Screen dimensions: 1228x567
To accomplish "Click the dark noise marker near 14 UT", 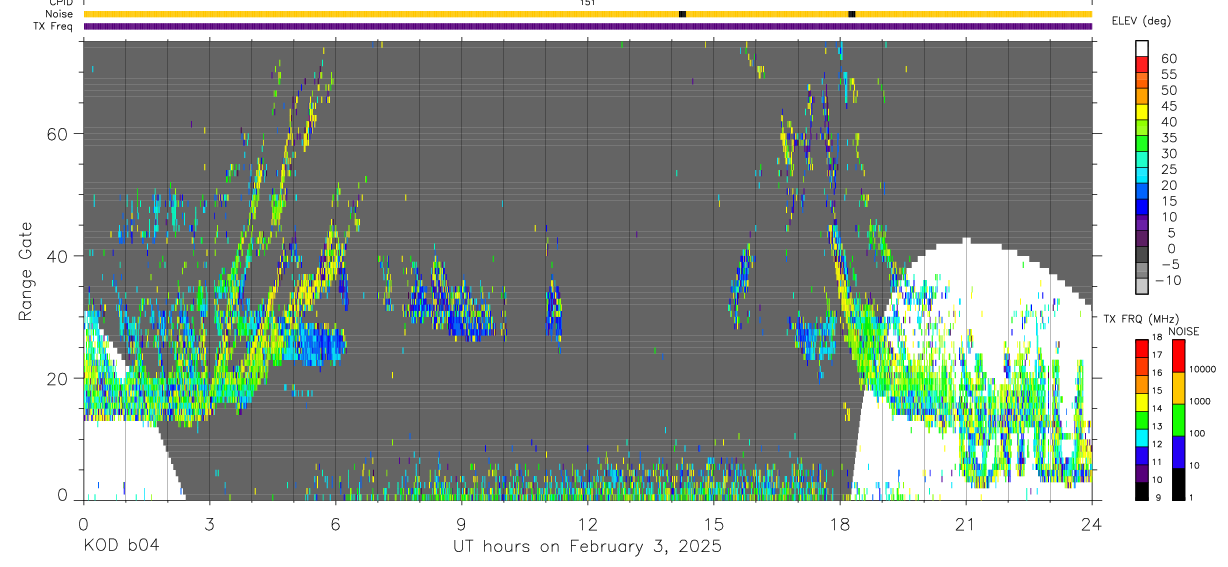I will pyautogui.click(x=682, y=14).
